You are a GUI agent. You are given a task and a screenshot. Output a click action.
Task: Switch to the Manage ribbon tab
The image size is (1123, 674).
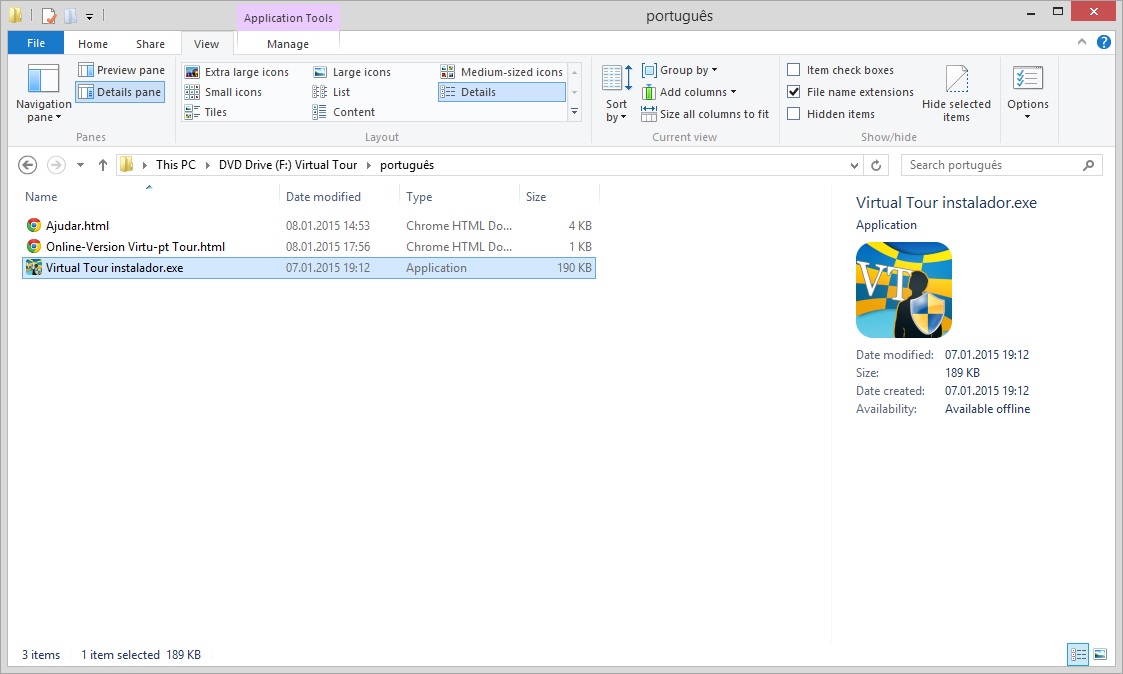click(288, 44)
